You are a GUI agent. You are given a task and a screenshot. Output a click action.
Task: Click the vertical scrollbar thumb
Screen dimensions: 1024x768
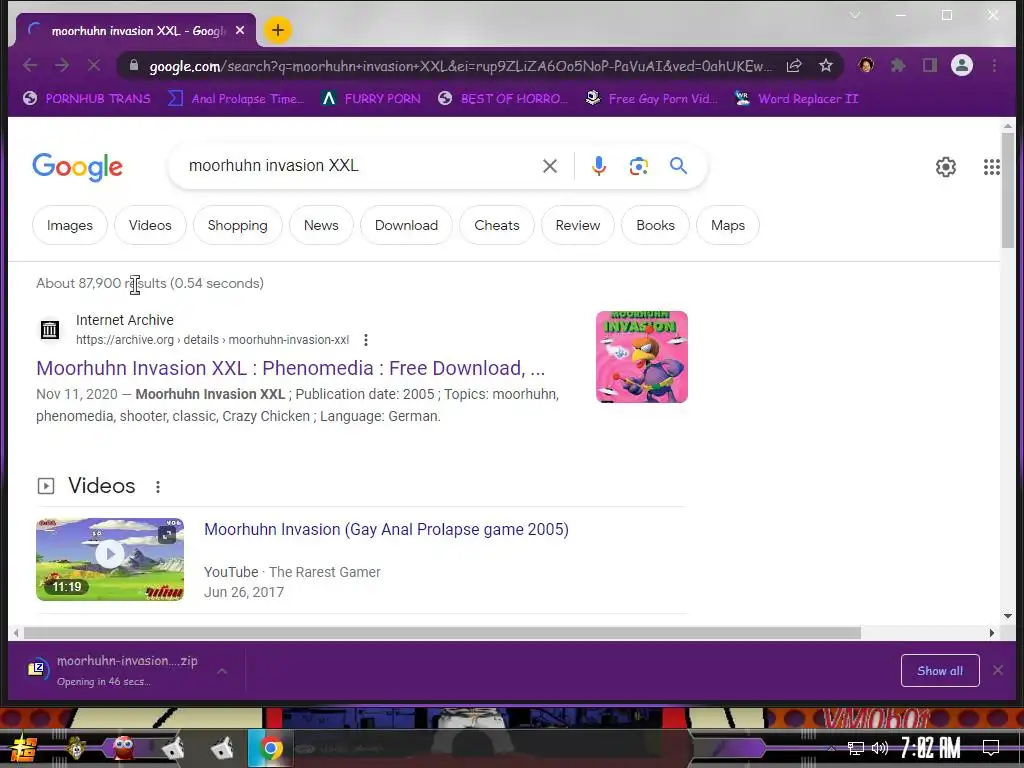coord(1008,189)
